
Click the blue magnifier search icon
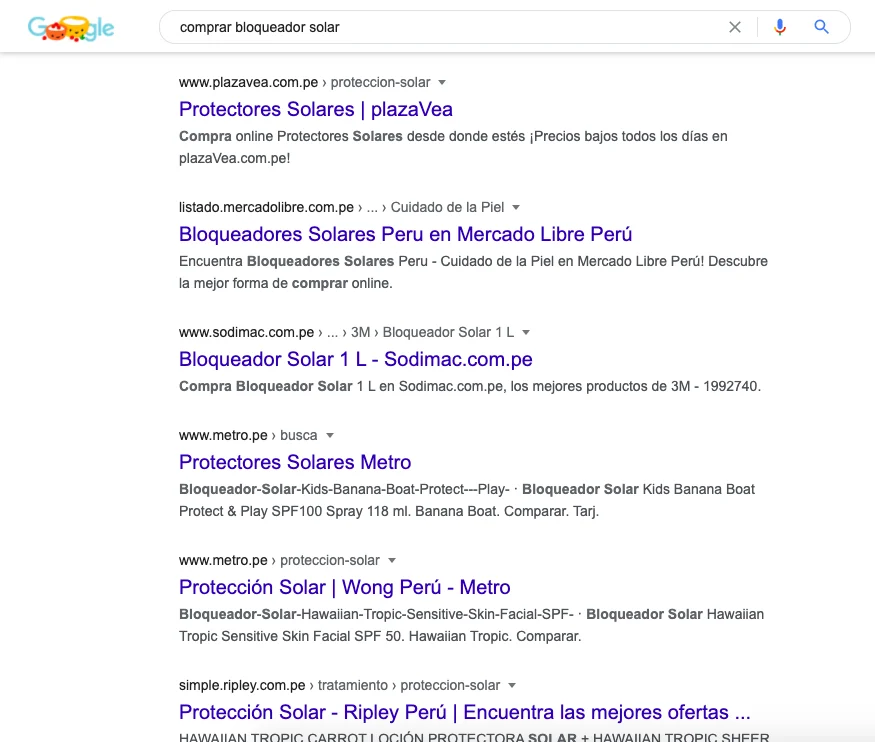pyautogui.click(x=821, y=27)
